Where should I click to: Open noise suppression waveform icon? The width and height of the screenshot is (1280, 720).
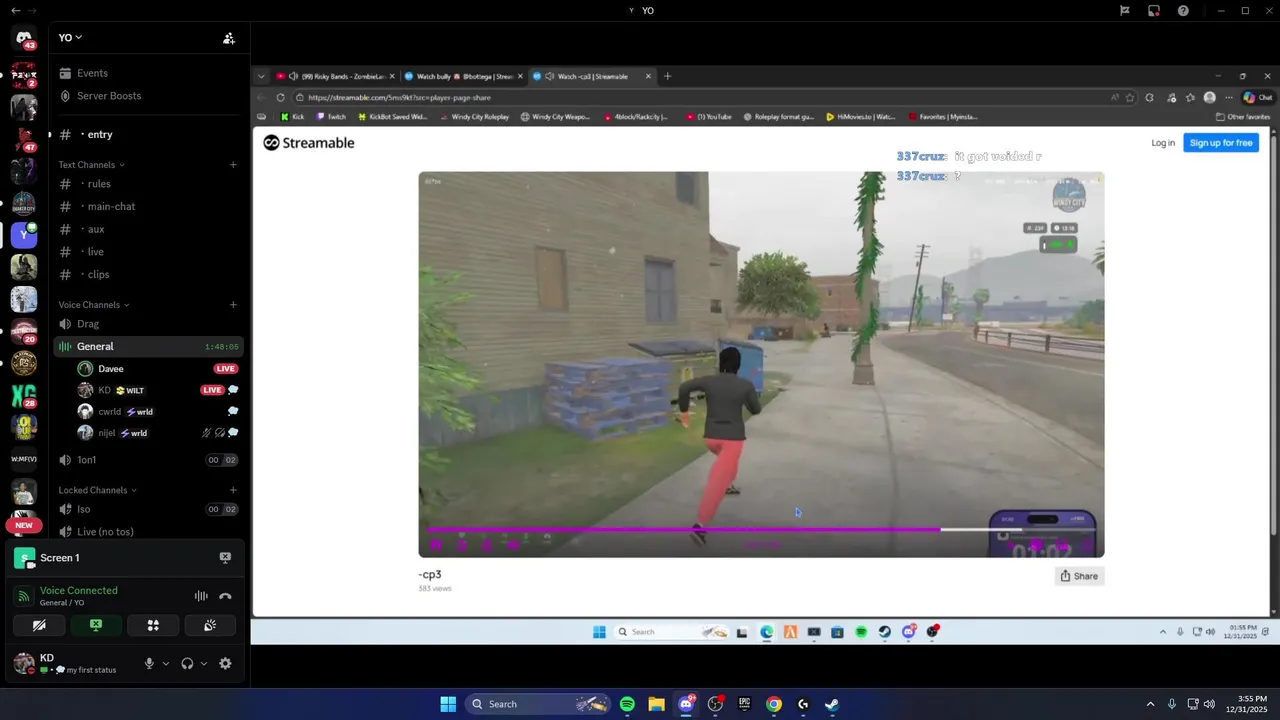(x=201, y=596)
